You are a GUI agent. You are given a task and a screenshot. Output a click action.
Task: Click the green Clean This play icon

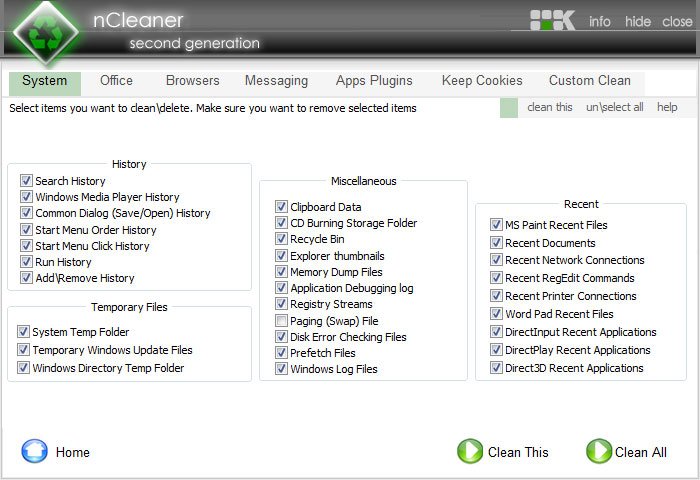(x=470, y=451)
